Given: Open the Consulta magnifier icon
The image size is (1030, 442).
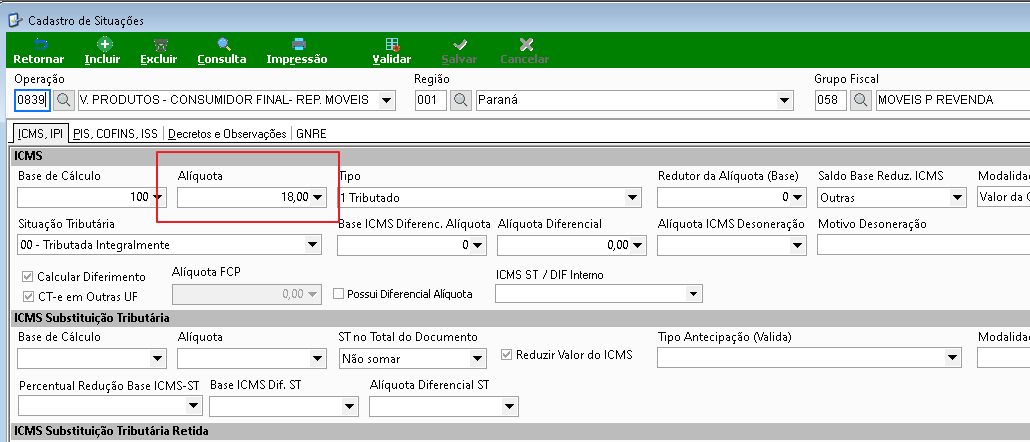Looking at the screenshot, I should pyautogui.click(x=224, y=45).
